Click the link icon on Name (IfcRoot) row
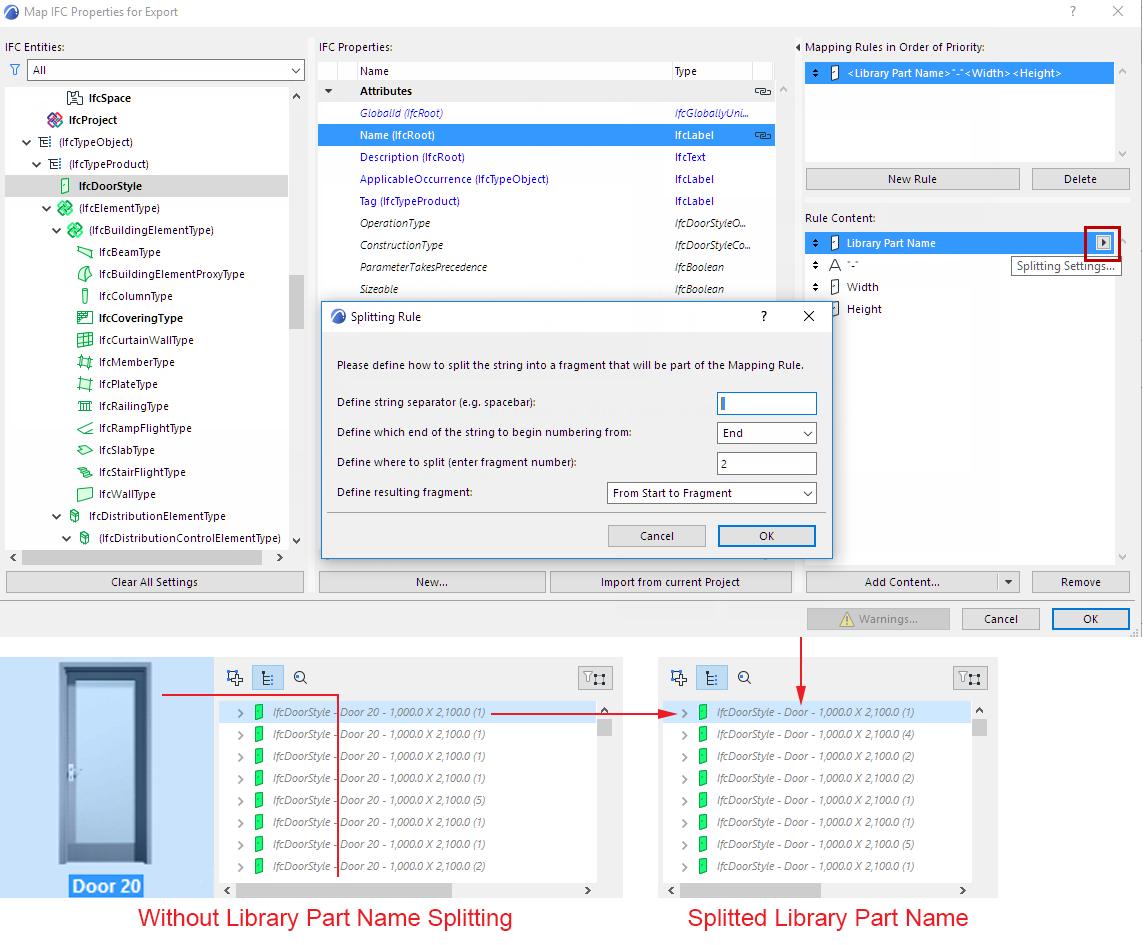This screenshot has width=1148, height=945. coord(763,135)
